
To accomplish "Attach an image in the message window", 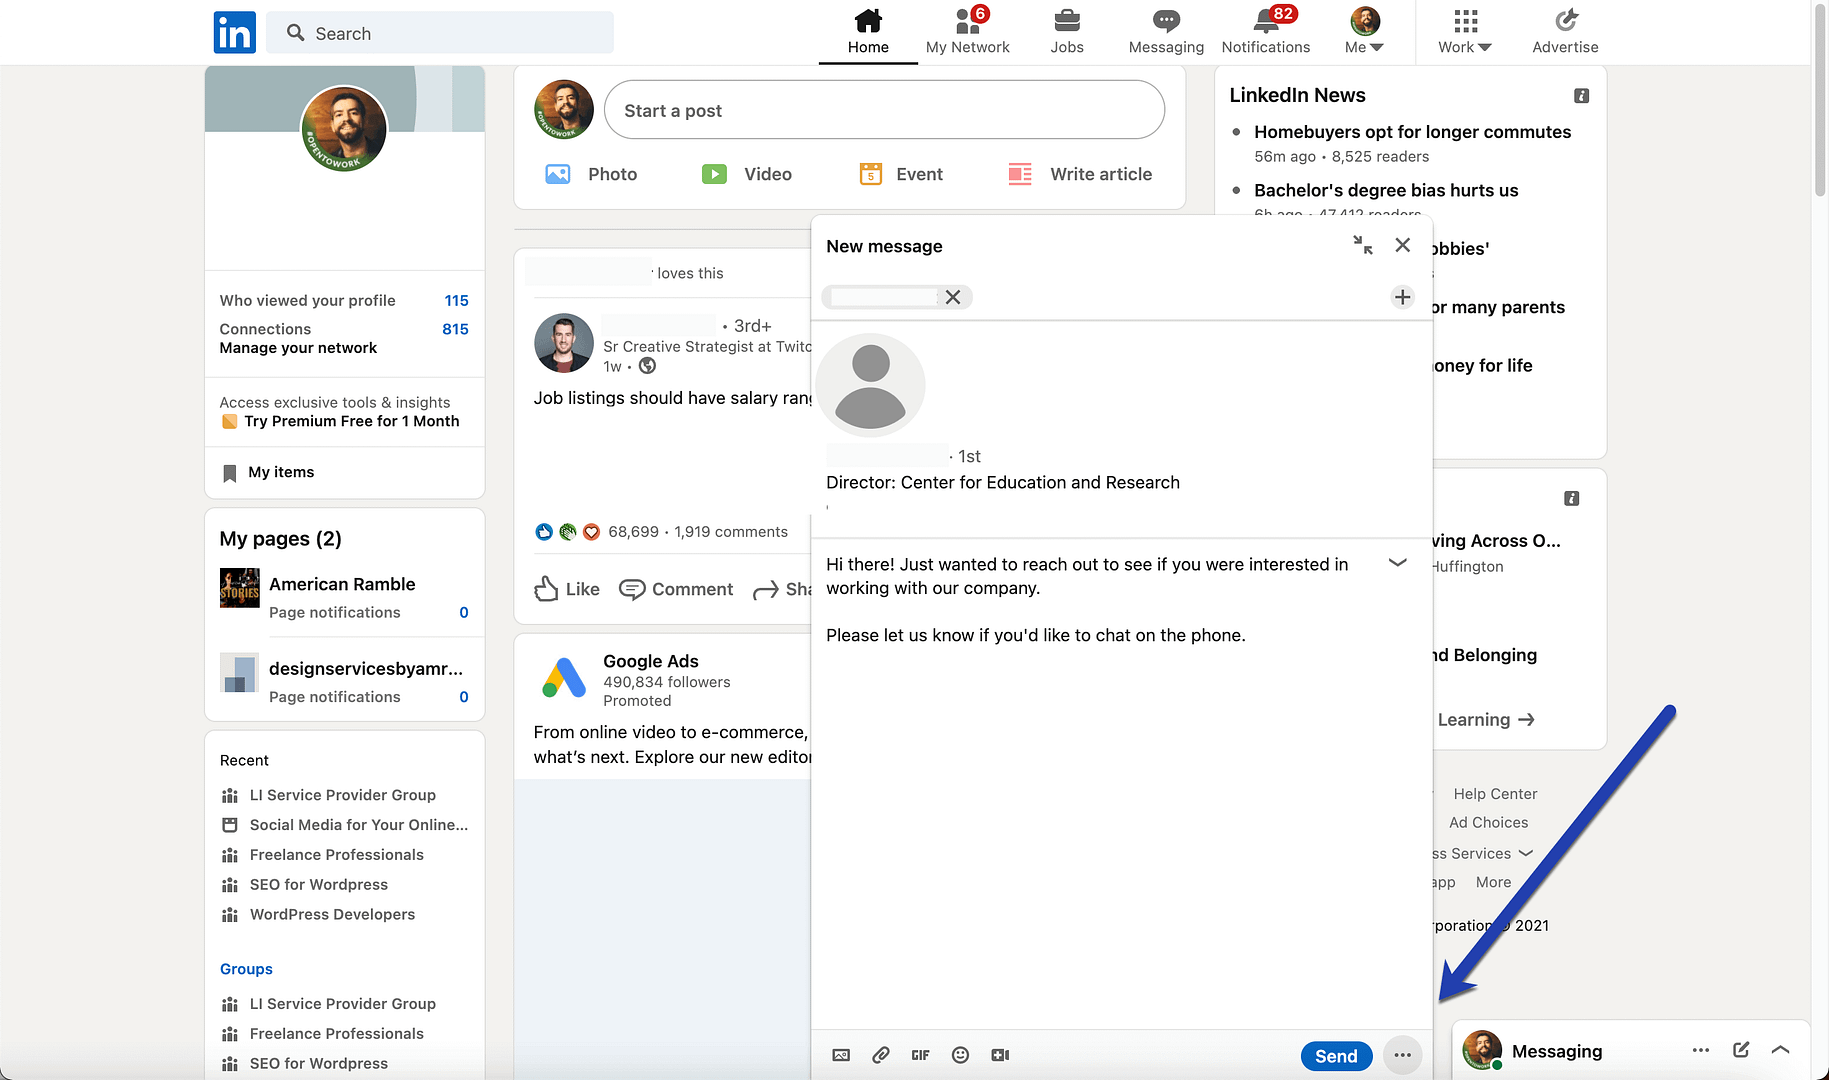I will pos(841,1055).
